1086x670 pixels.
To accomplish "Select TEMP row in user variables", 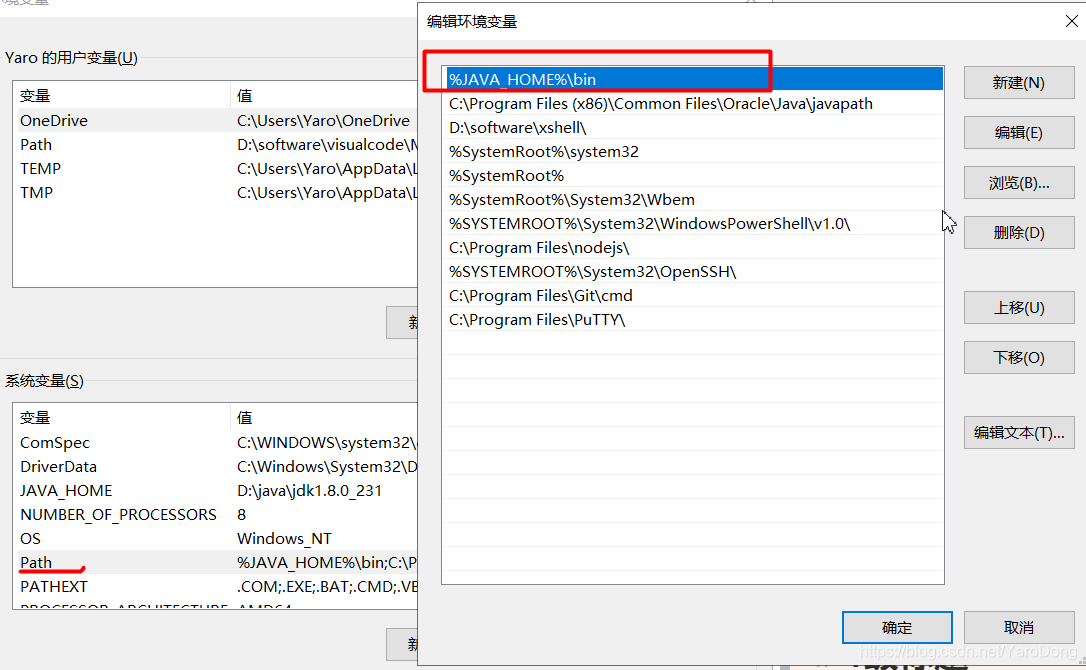I will [x=217, y=168].
